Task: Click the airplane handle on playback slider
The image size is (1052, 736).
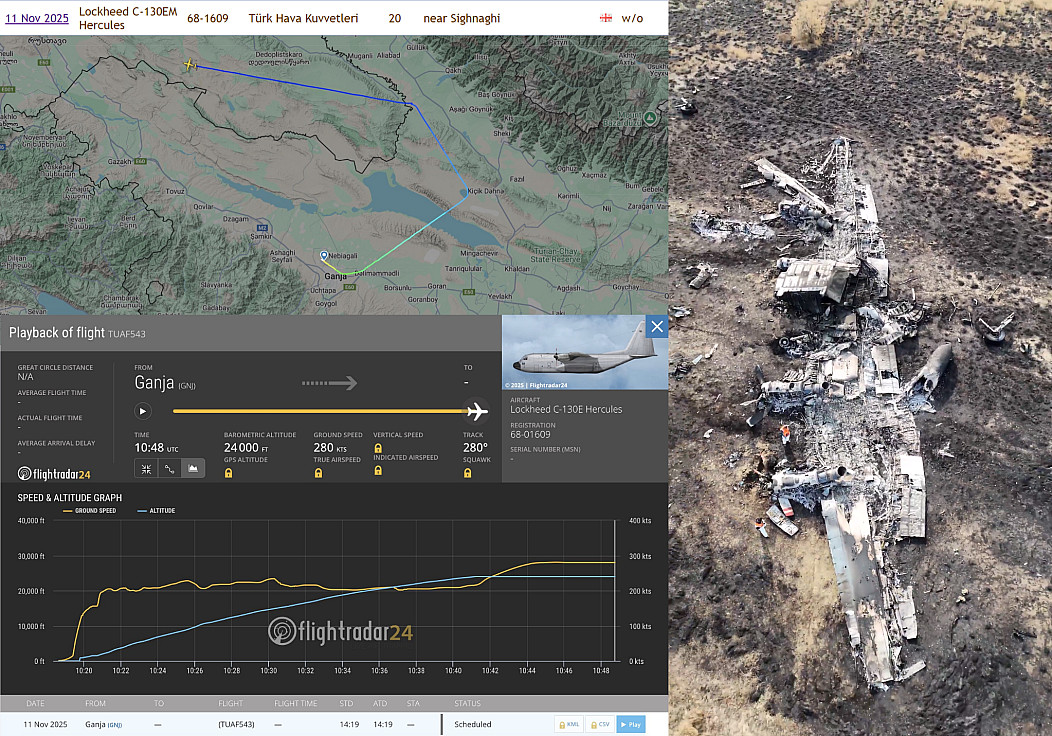Action: coord(477,411)
